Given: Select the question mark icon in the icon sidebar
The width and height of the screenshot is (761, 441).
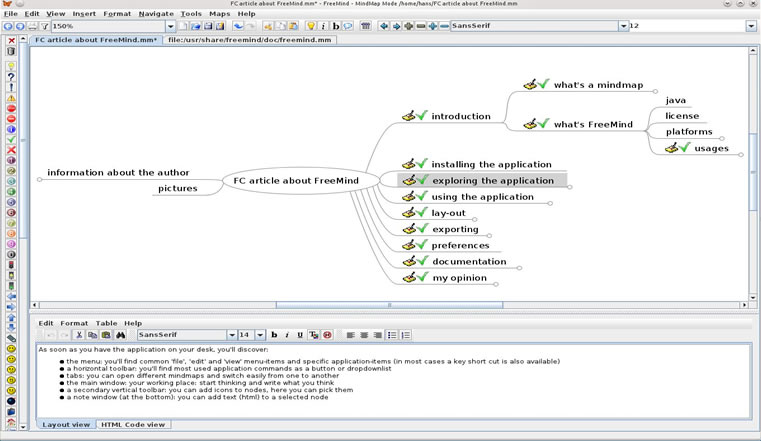Looking at the screenshot, I should [x=11, y=77].
